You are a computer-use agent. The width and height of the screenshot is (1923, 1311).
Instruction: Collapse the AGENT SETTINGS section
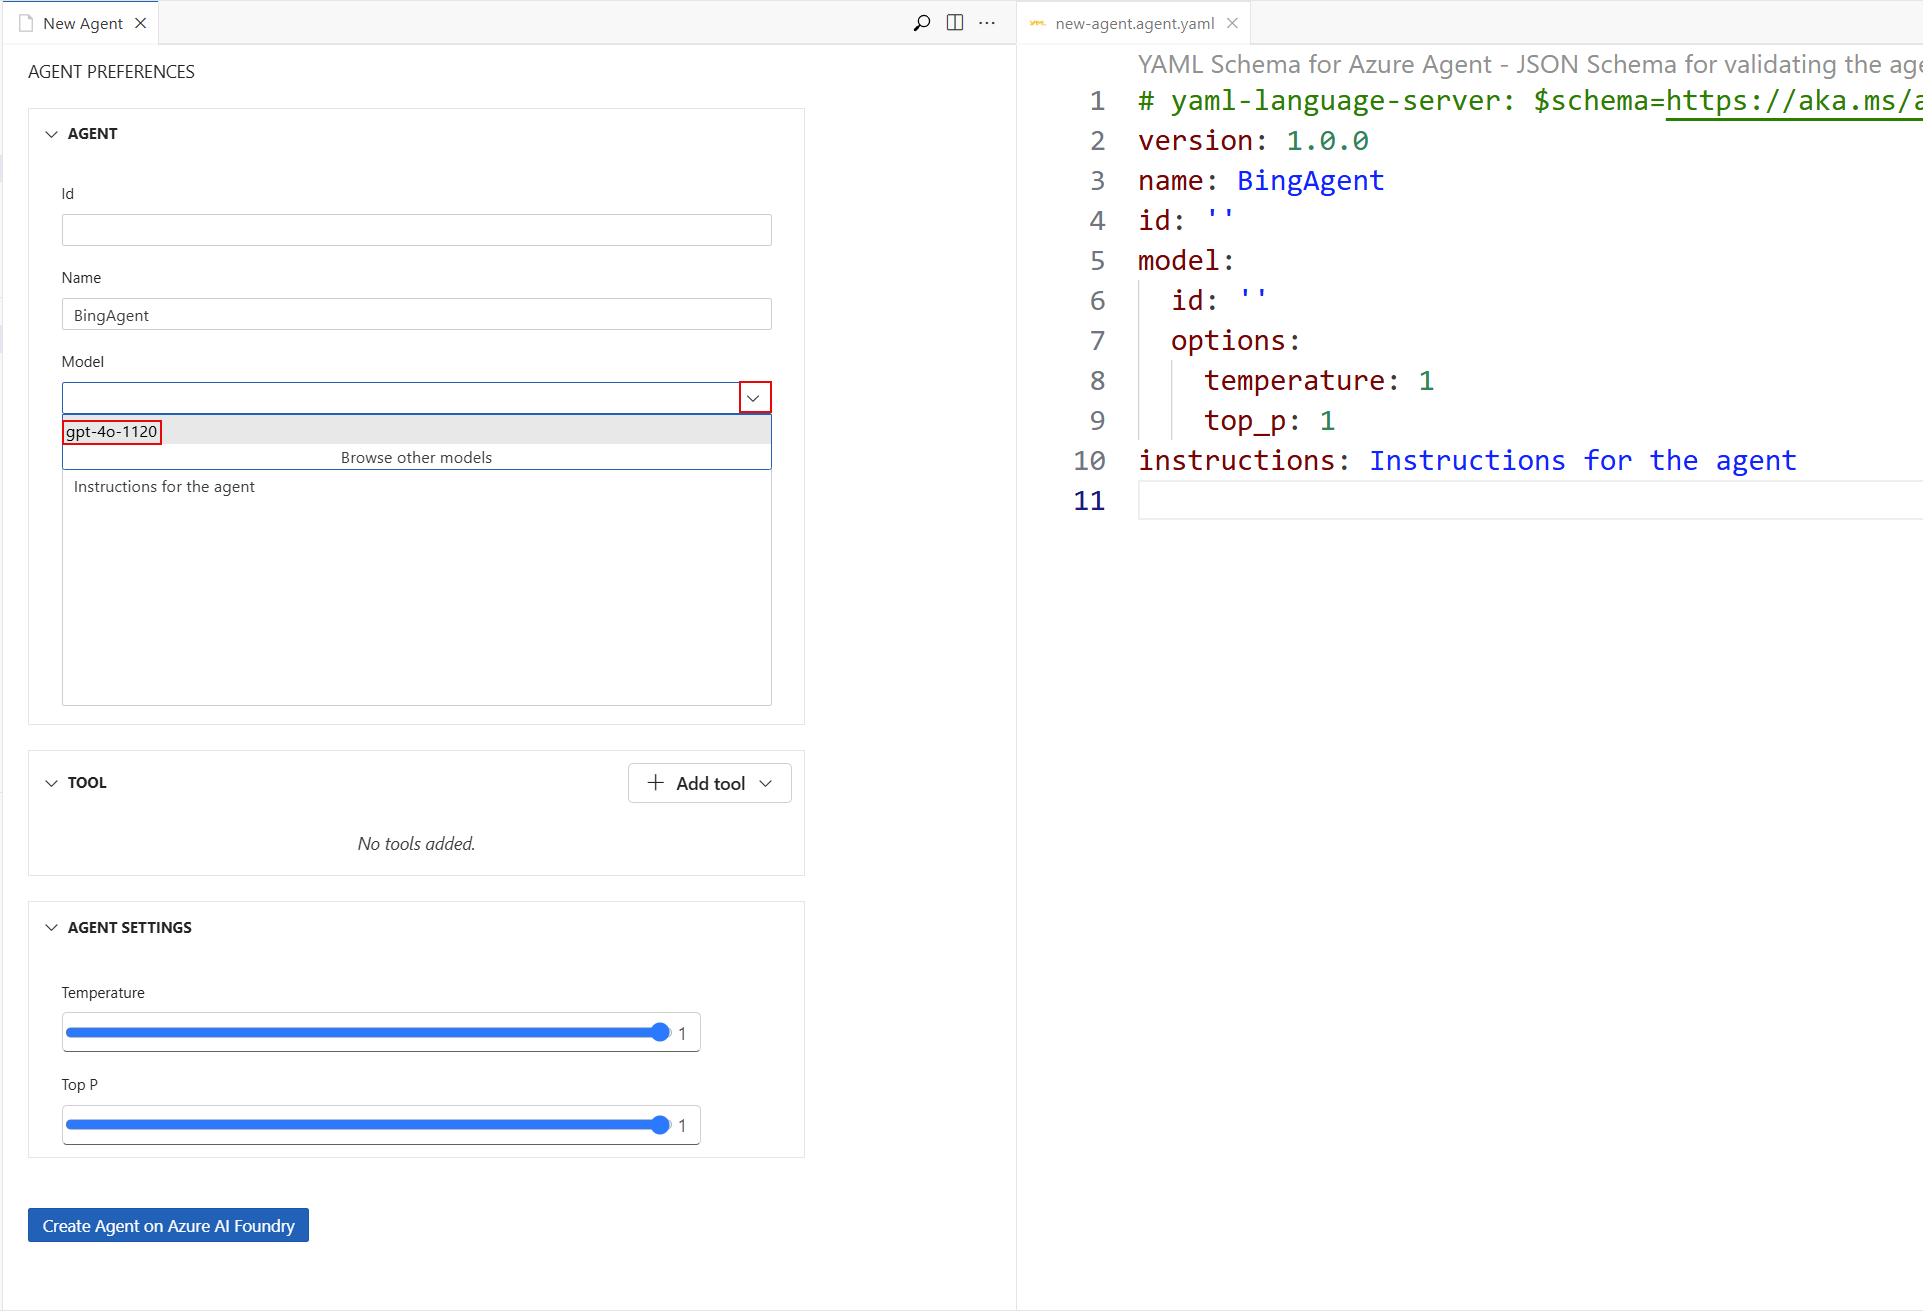tap(51, 928)
